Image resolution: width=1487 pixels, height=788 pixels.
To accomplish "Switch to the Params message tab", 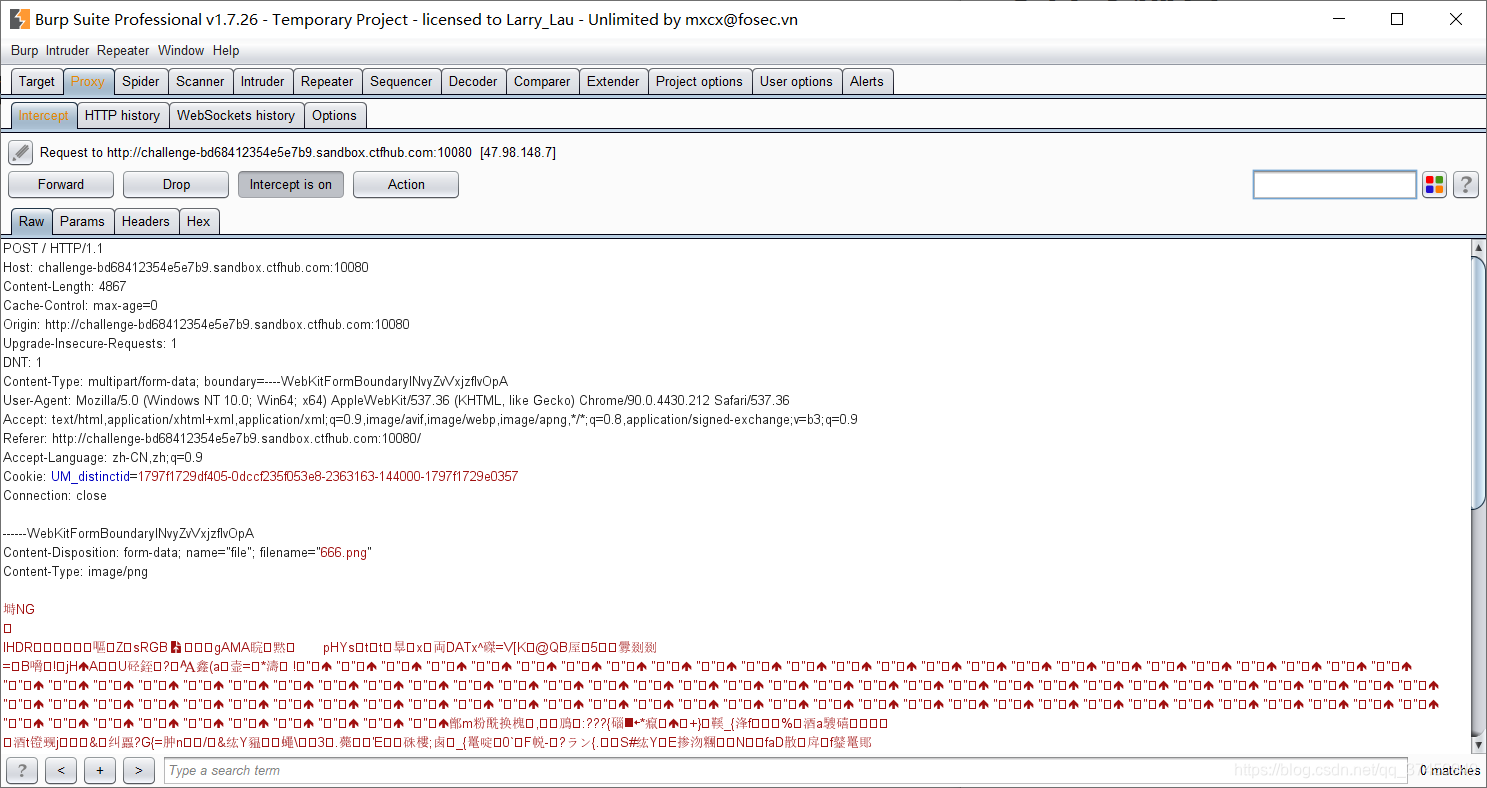I will (x=82, y=221).
